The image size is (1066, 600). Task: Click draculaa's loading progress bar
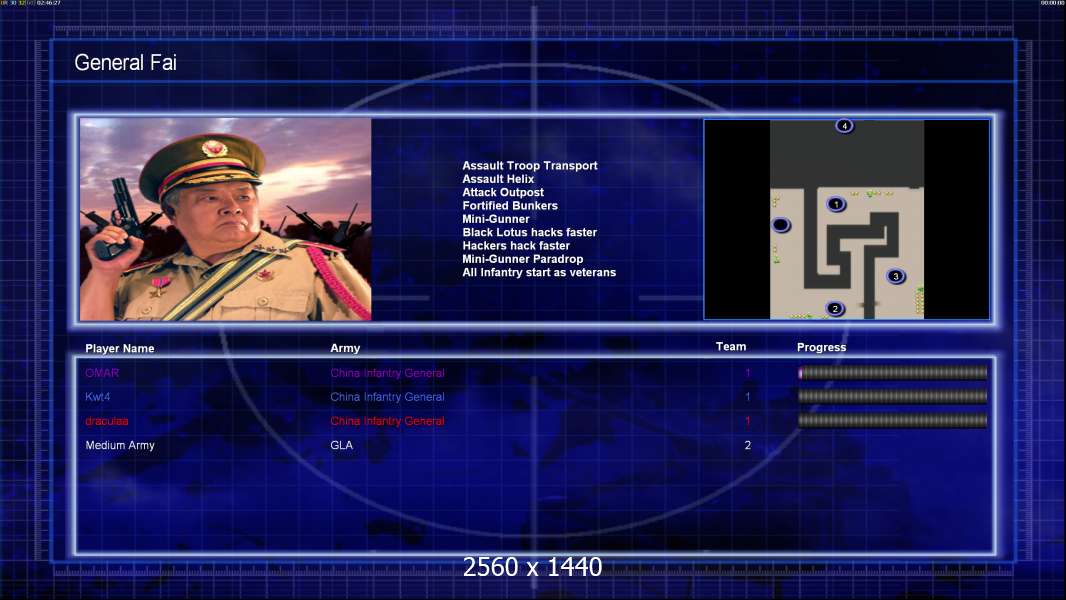pyautogui.click(x=893, y=421)
